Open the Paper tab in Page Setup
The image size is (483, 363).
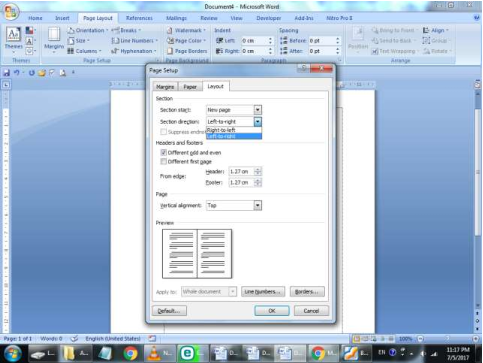click(190, 87)
